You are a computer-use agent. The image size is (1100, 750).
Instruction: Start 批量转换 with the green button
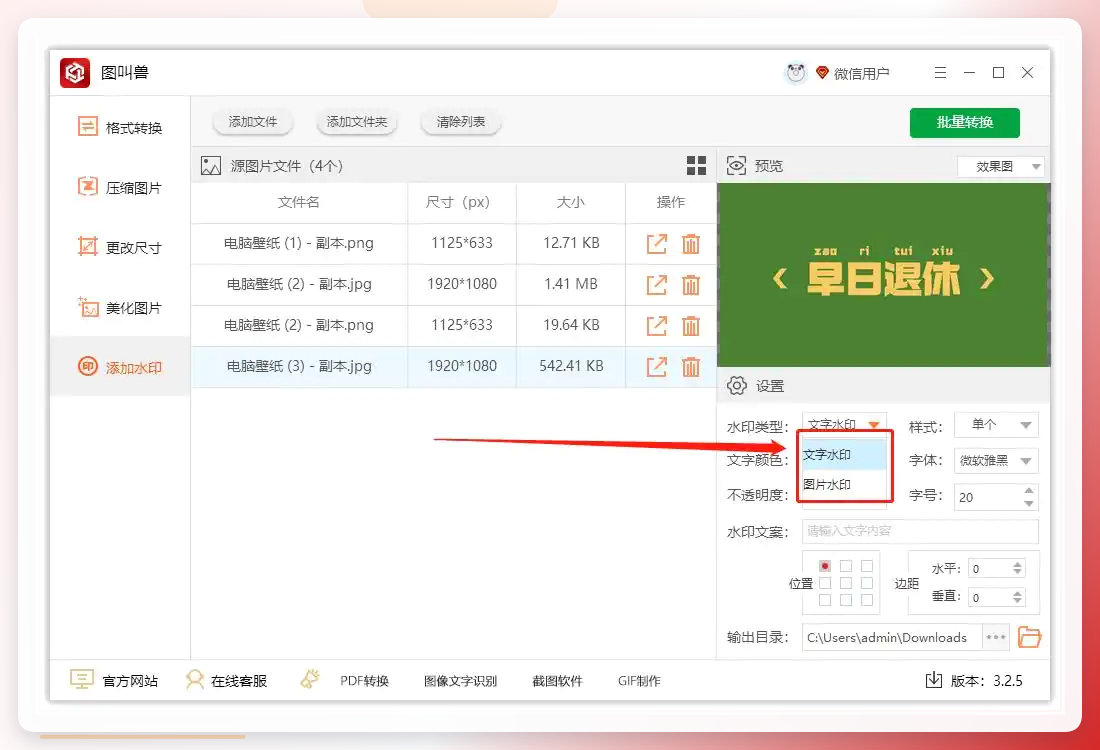[x=965, y=122]
